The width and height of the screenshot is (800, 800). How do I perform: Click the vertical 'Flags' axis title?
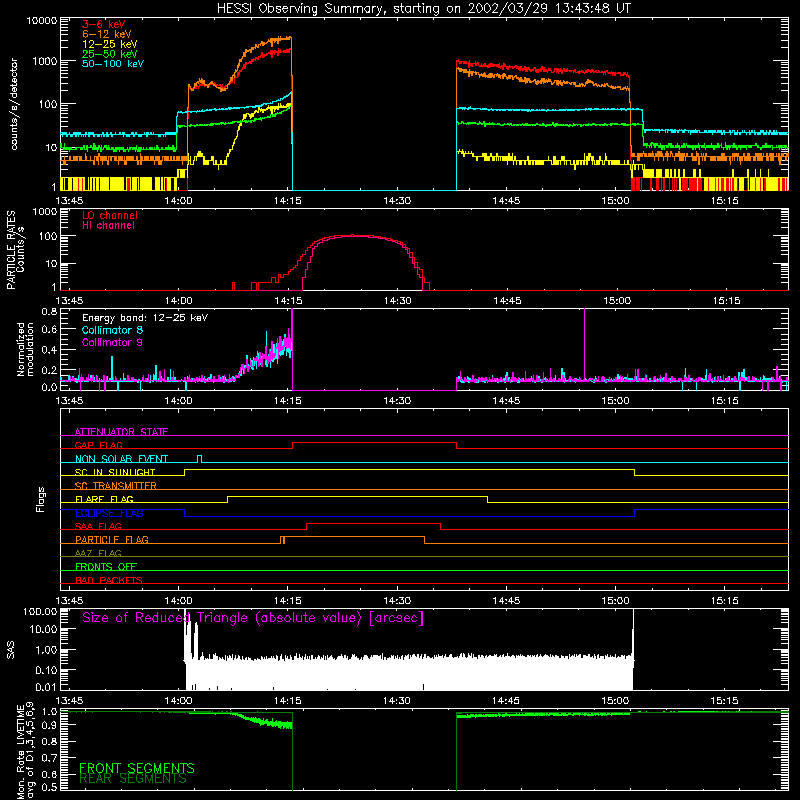pyautogui.click(x=40, y=499)
